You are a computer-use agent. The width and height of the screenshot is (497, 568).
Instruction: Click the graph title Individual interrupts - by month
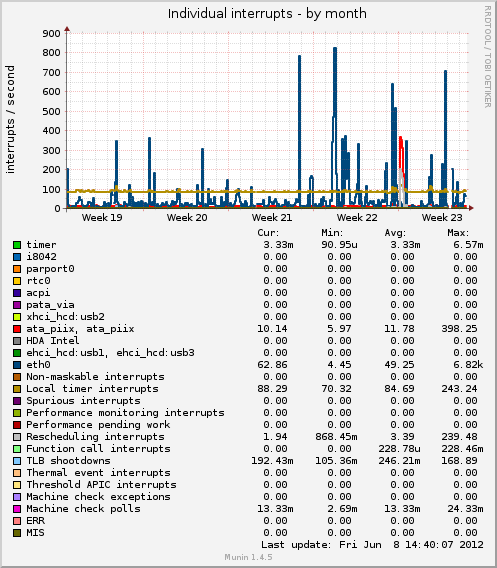pos(267,14)
